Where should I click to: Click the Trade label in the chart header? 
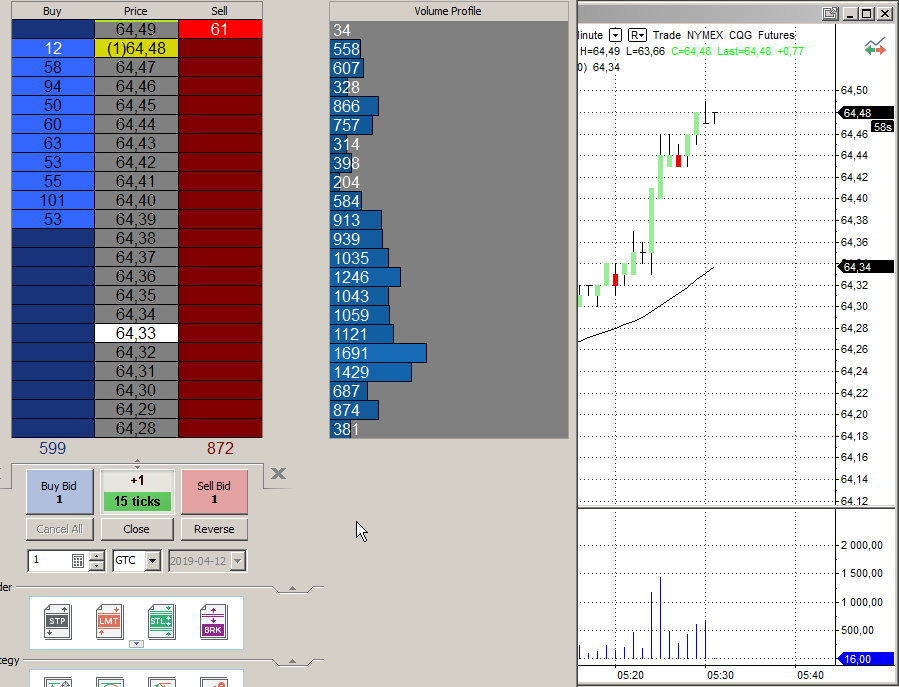666,35
